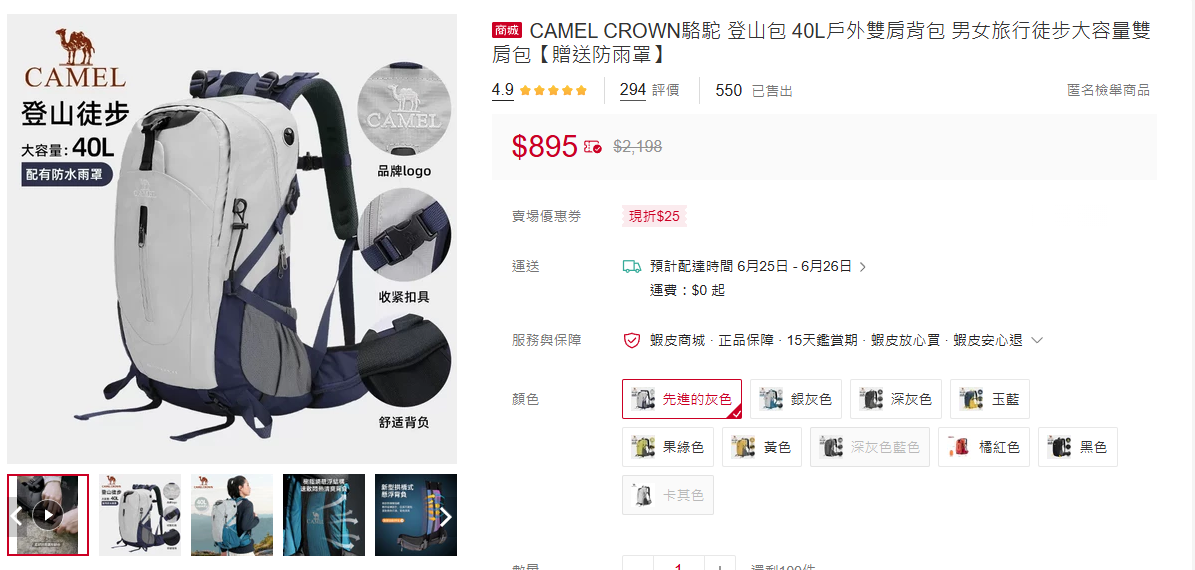Report item via 匿名檢舉商品
1195x570 pixels.
(1108, 91)
